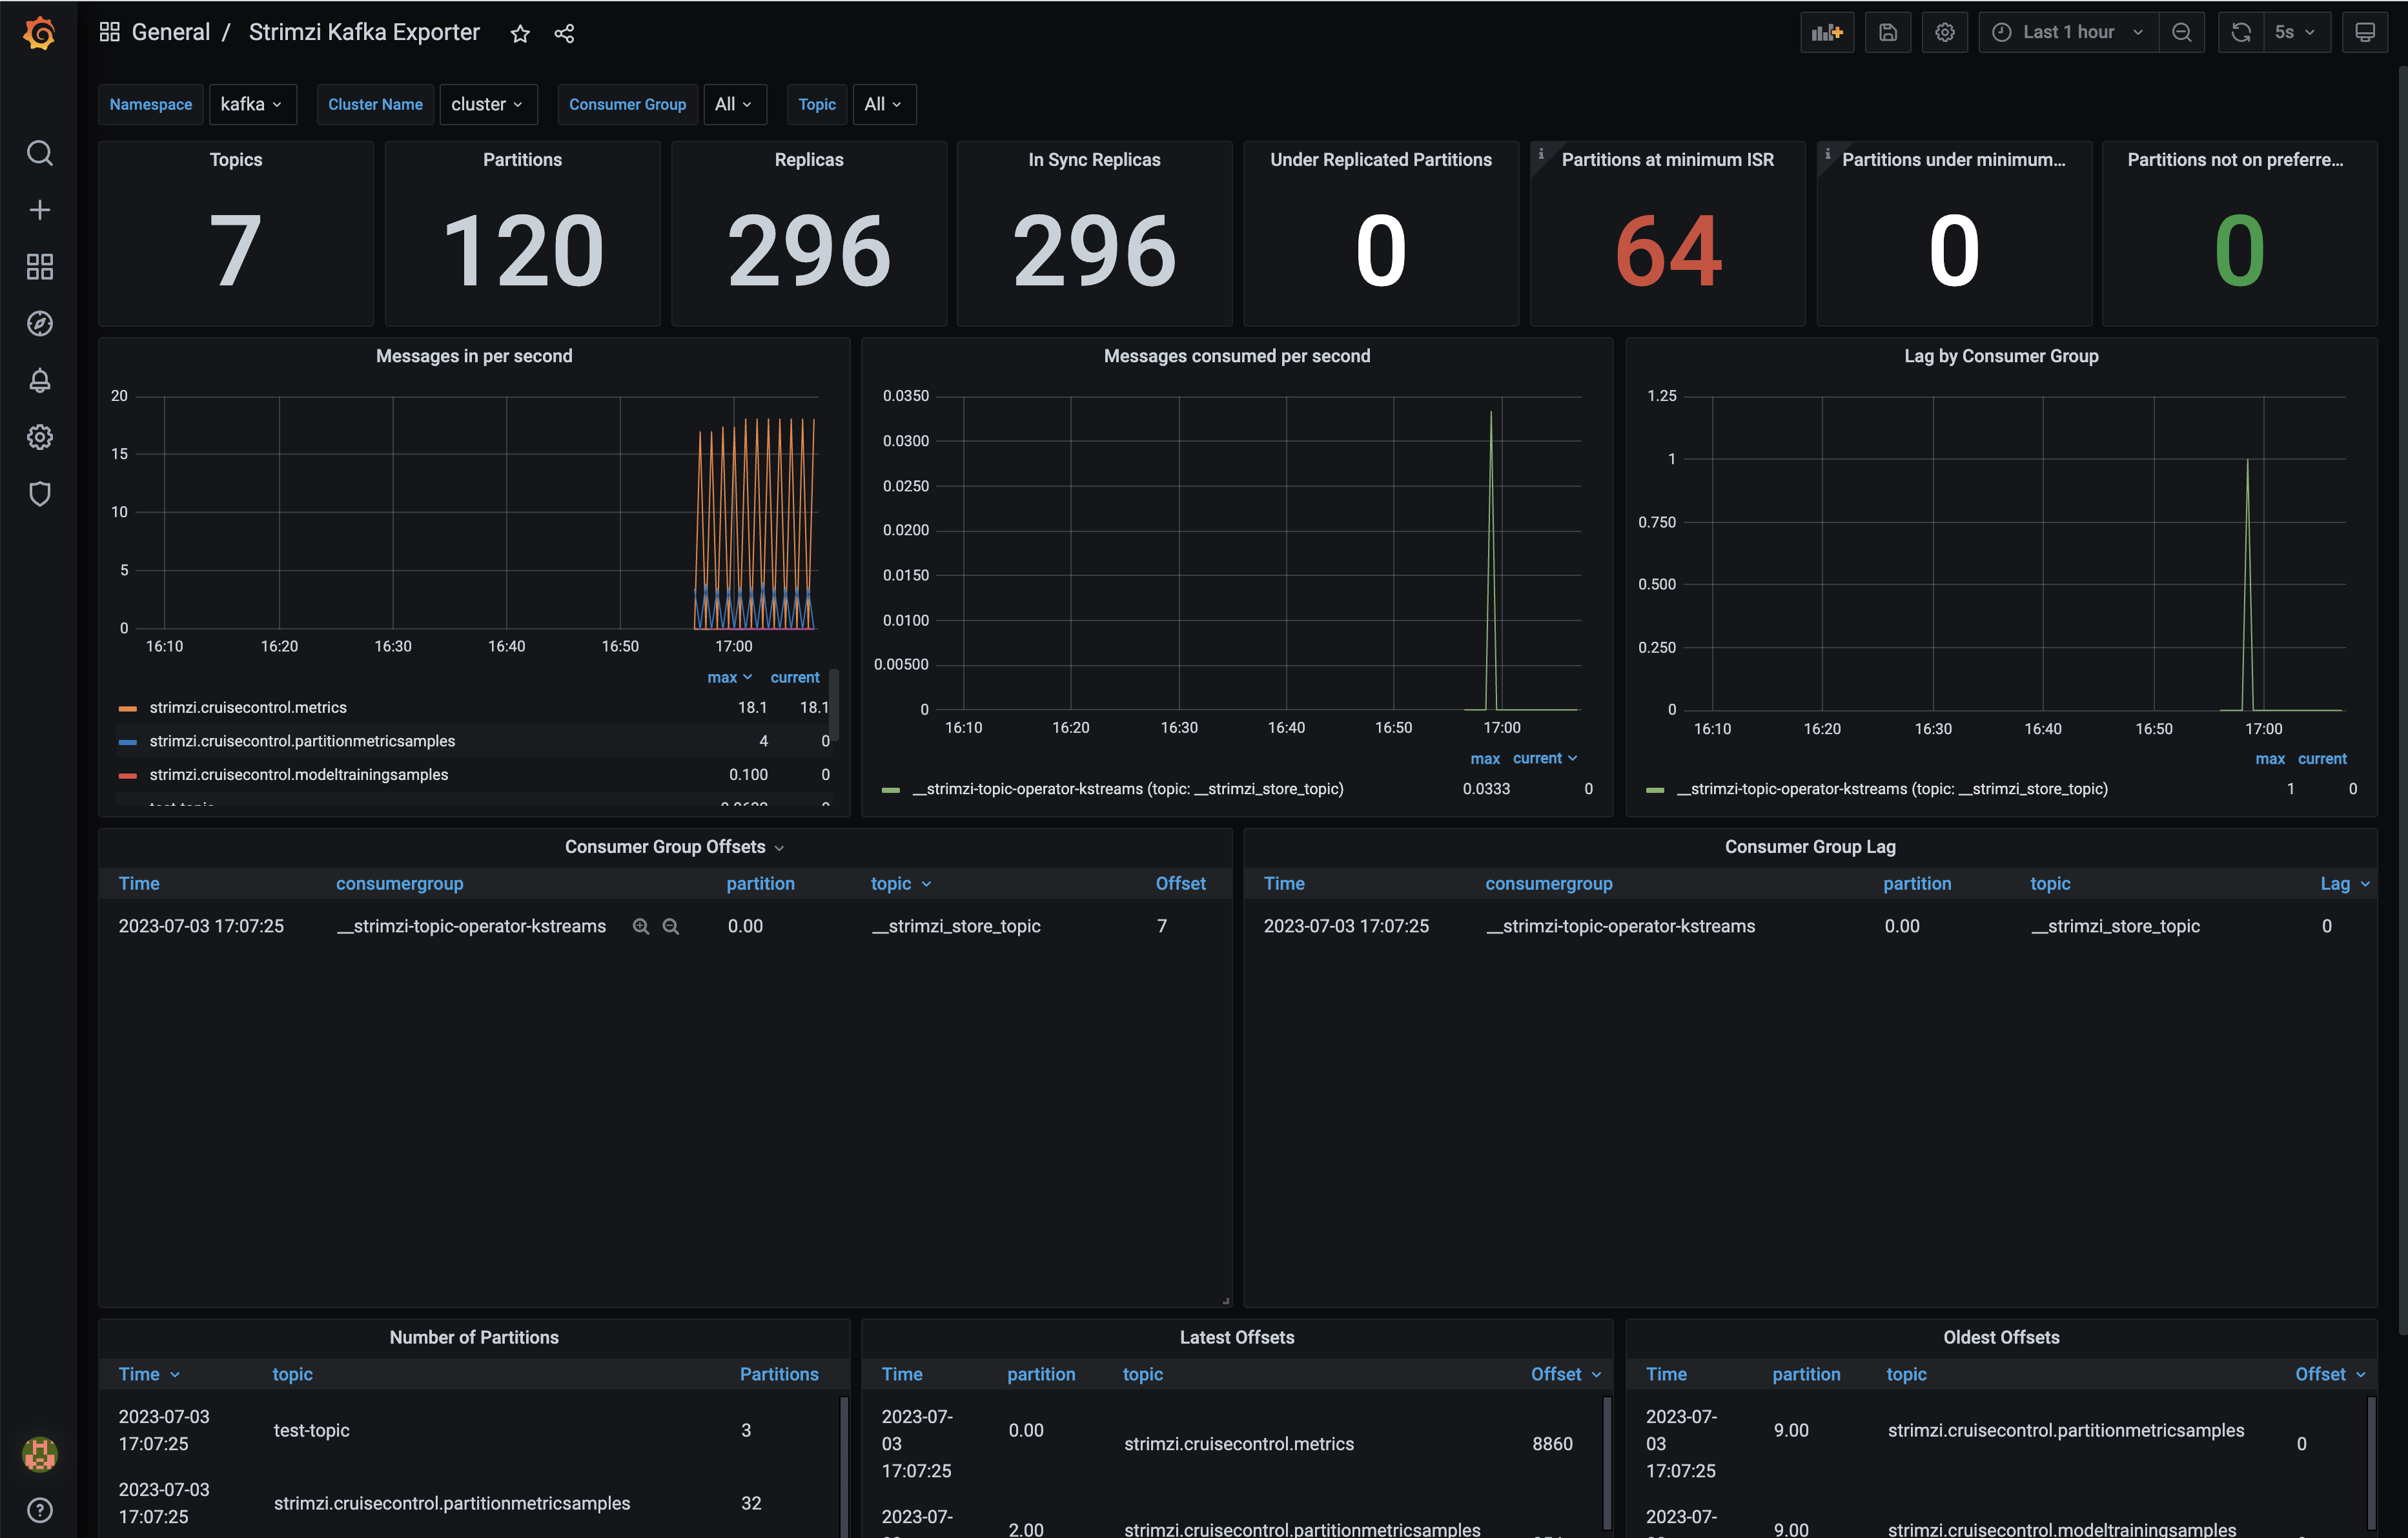
Task: Filter for value zoom-in icon in offsets row
Action: 641,927
